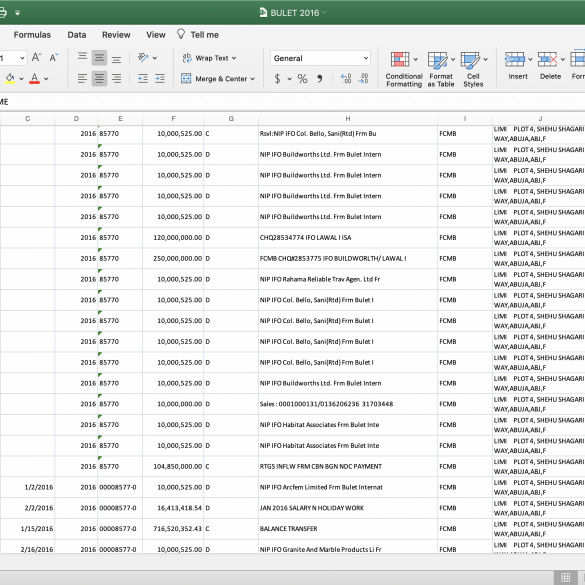Click the text orientation icon
585x585 pixels.
point(143,57)
